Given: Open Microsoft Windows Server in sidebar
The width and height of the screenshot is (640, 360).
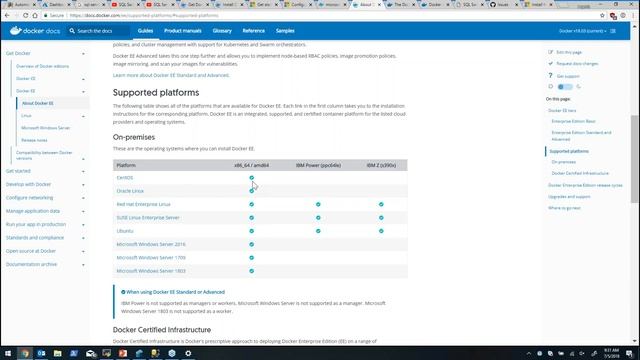Looking at the screenshot, I should [x=46, y=128].
